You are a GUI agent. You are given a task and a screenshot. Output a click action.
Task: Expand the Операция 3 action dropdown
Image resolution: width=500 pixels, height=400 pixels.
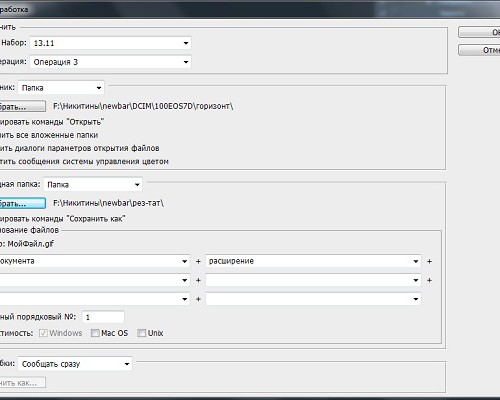(x=110, y=62)
